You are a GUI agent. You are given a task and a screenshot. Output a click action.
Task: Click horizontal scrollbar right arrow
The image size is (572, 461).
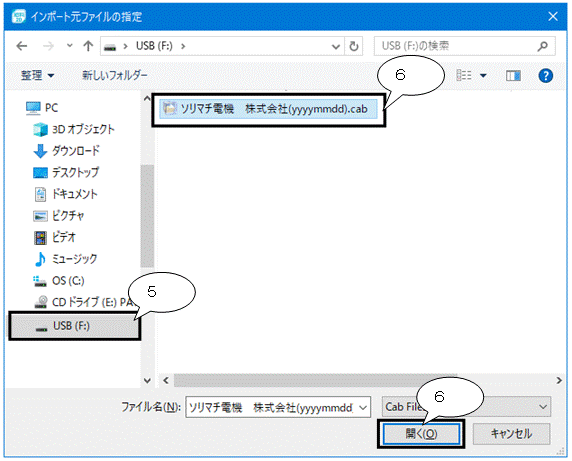(x=559, y=380)
